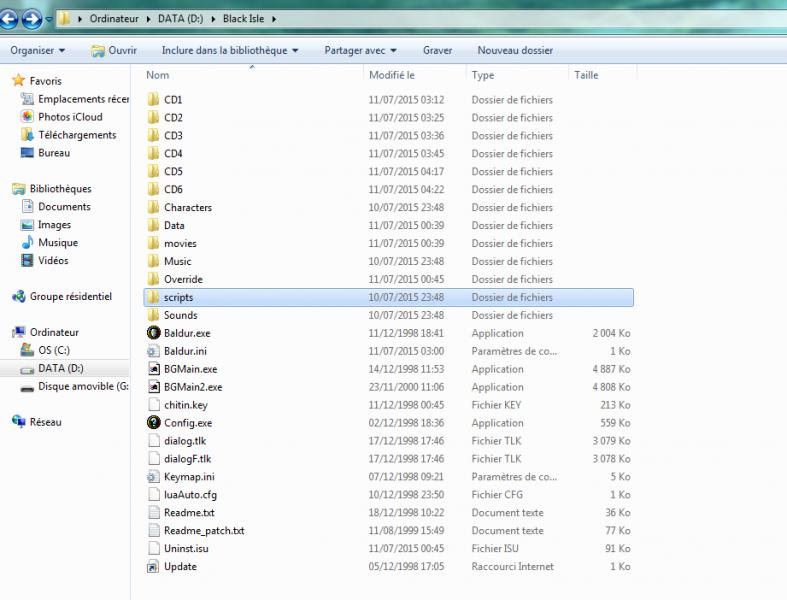The height and width of the screenshot is (600, 787).
Task: Select the Characters folder row
Action: tap(388, 207)
